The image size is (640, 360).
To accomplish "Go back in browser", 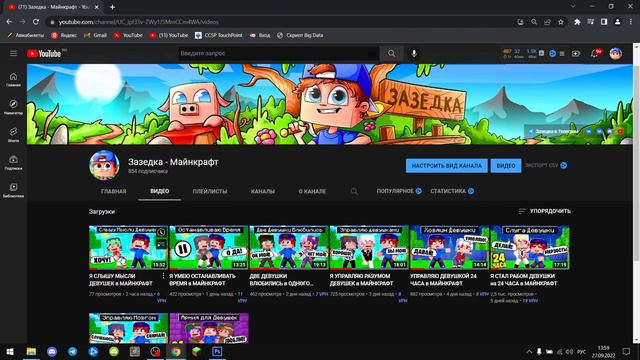I will point(9,22).
